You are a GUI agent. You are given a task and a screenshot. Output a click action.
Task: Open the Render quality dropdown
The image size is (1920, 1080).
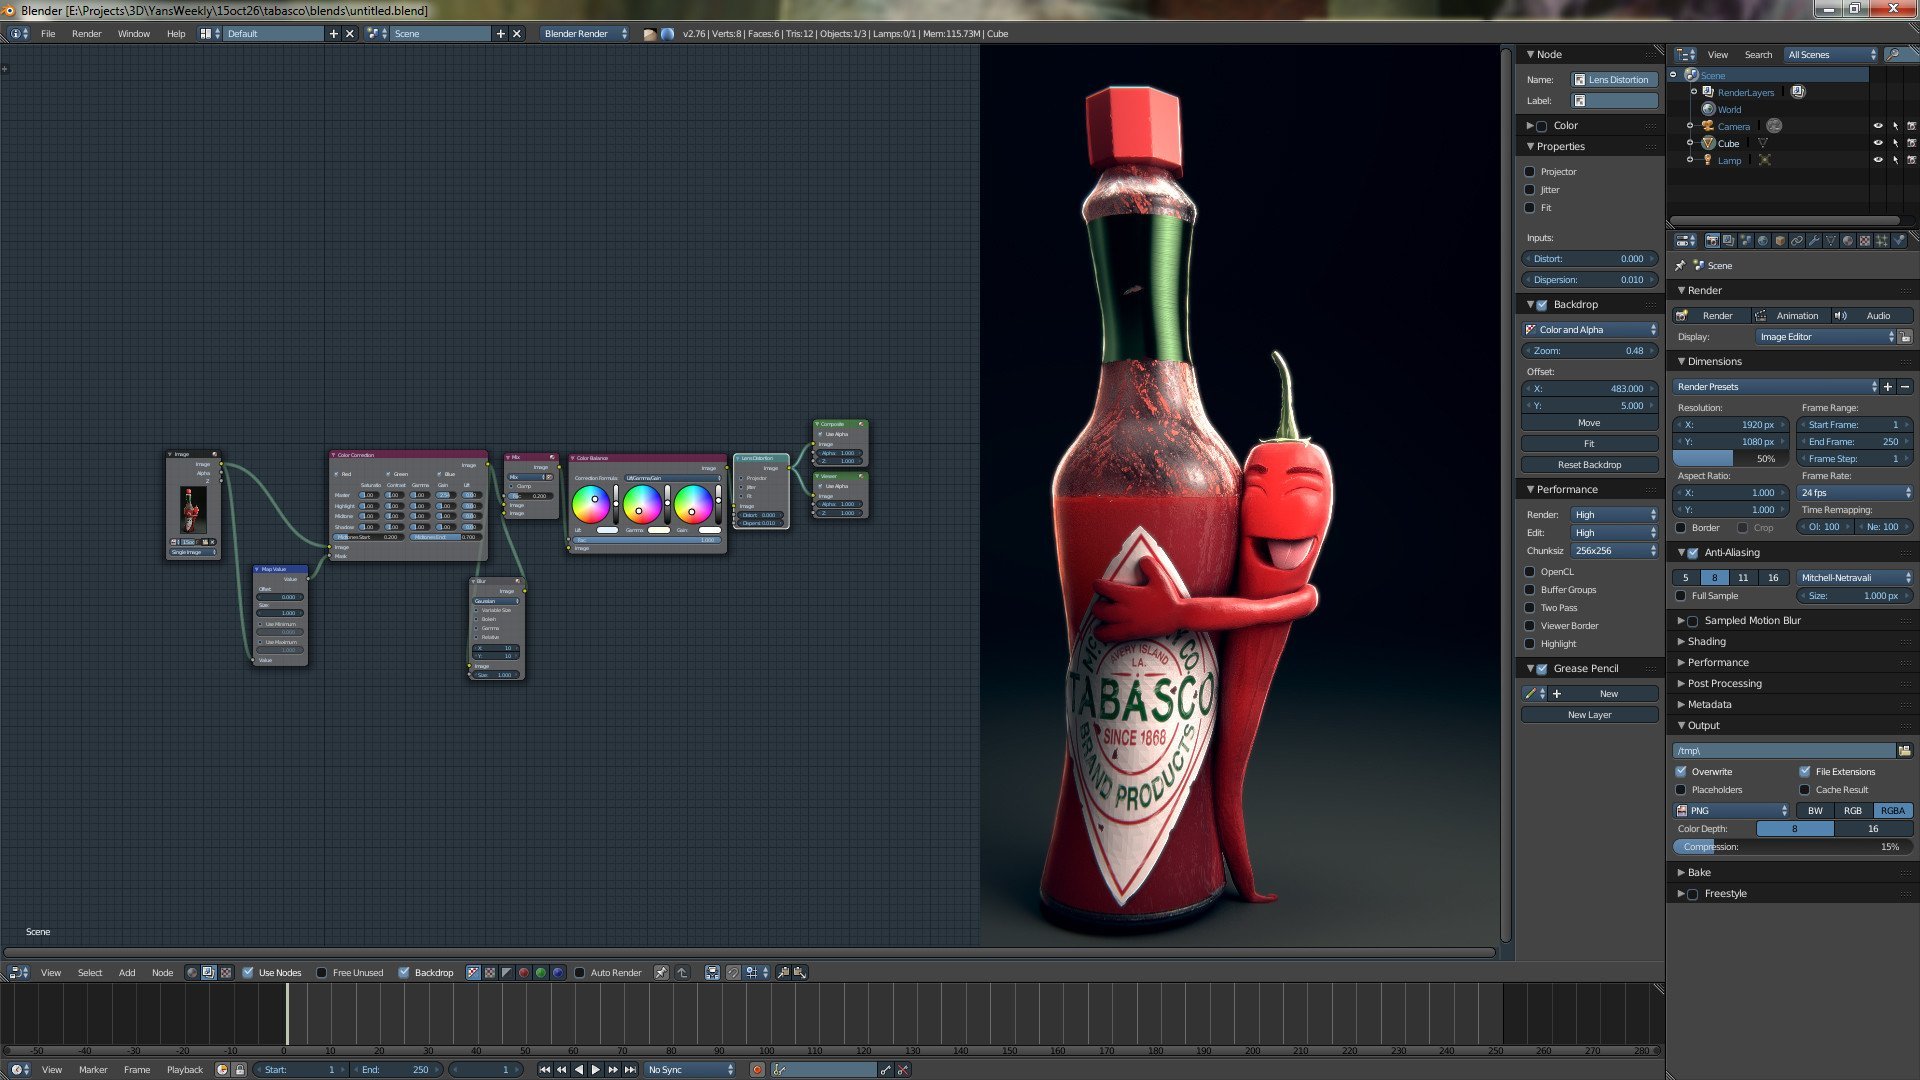tap(1614, 515)
